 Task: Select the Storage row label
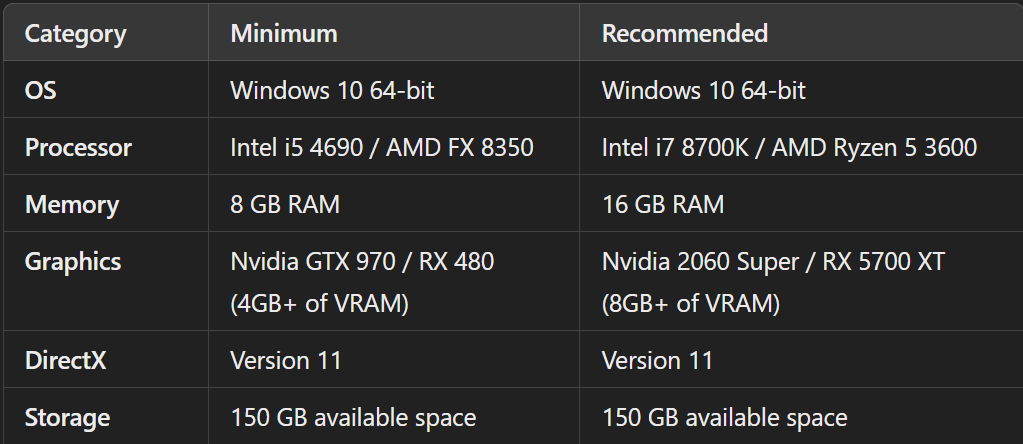point(67,417)
